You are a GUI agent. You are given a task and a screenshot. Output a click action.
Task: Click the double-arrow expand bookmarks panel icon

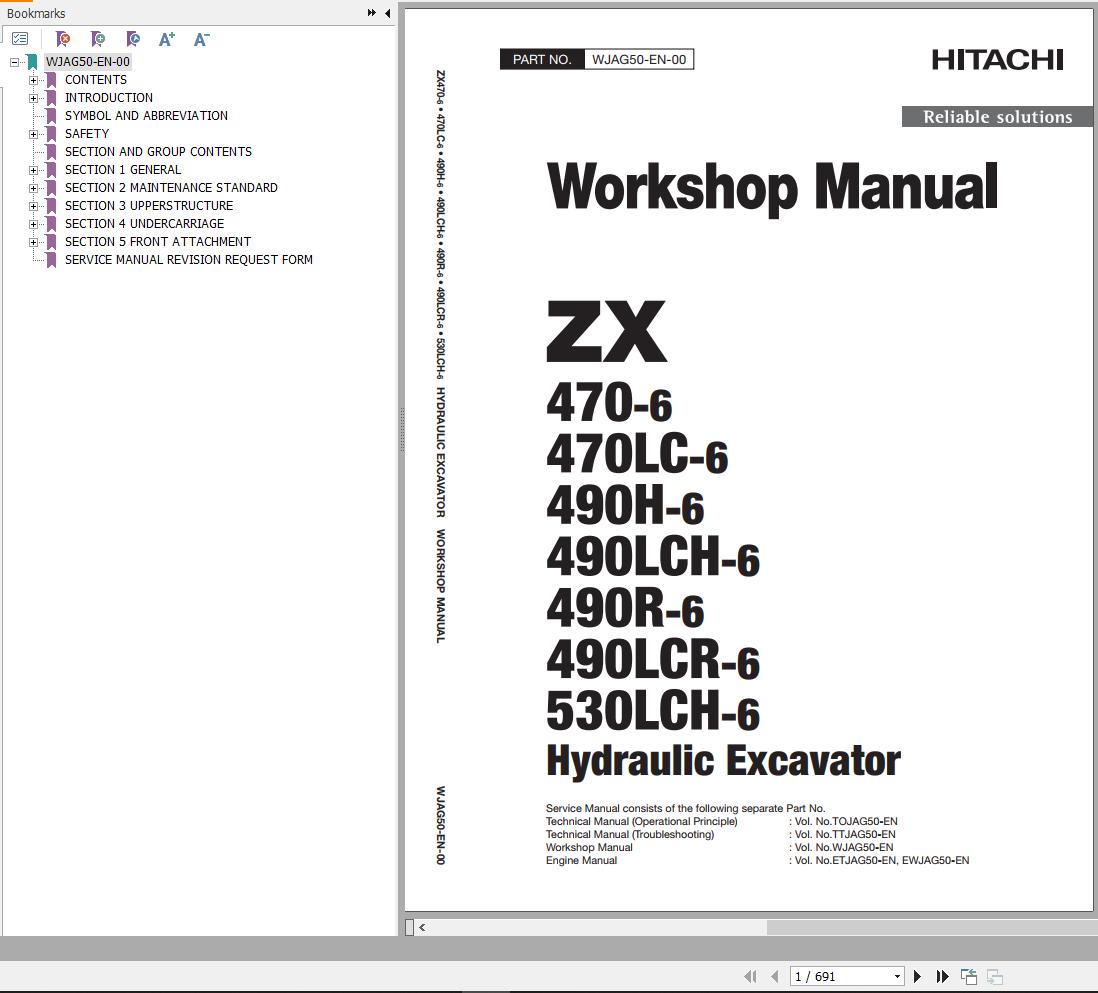pos(372,13)
